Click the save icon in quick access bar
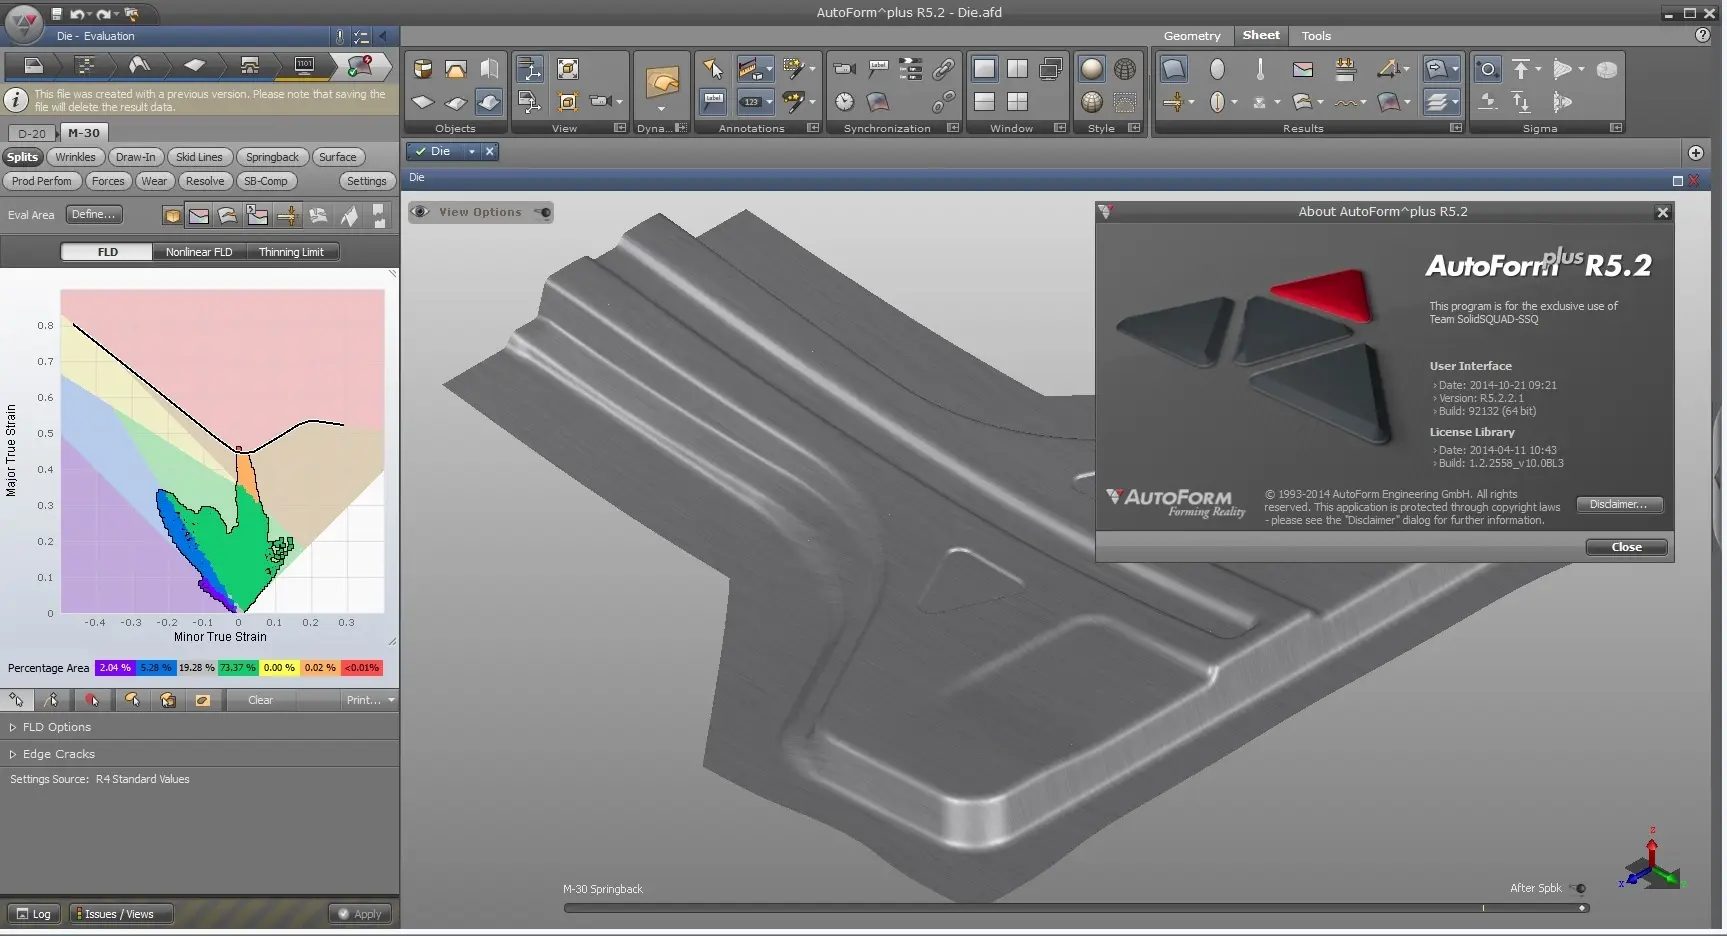The height and width of the screenshot is (936, 1727). click(57, 14)
